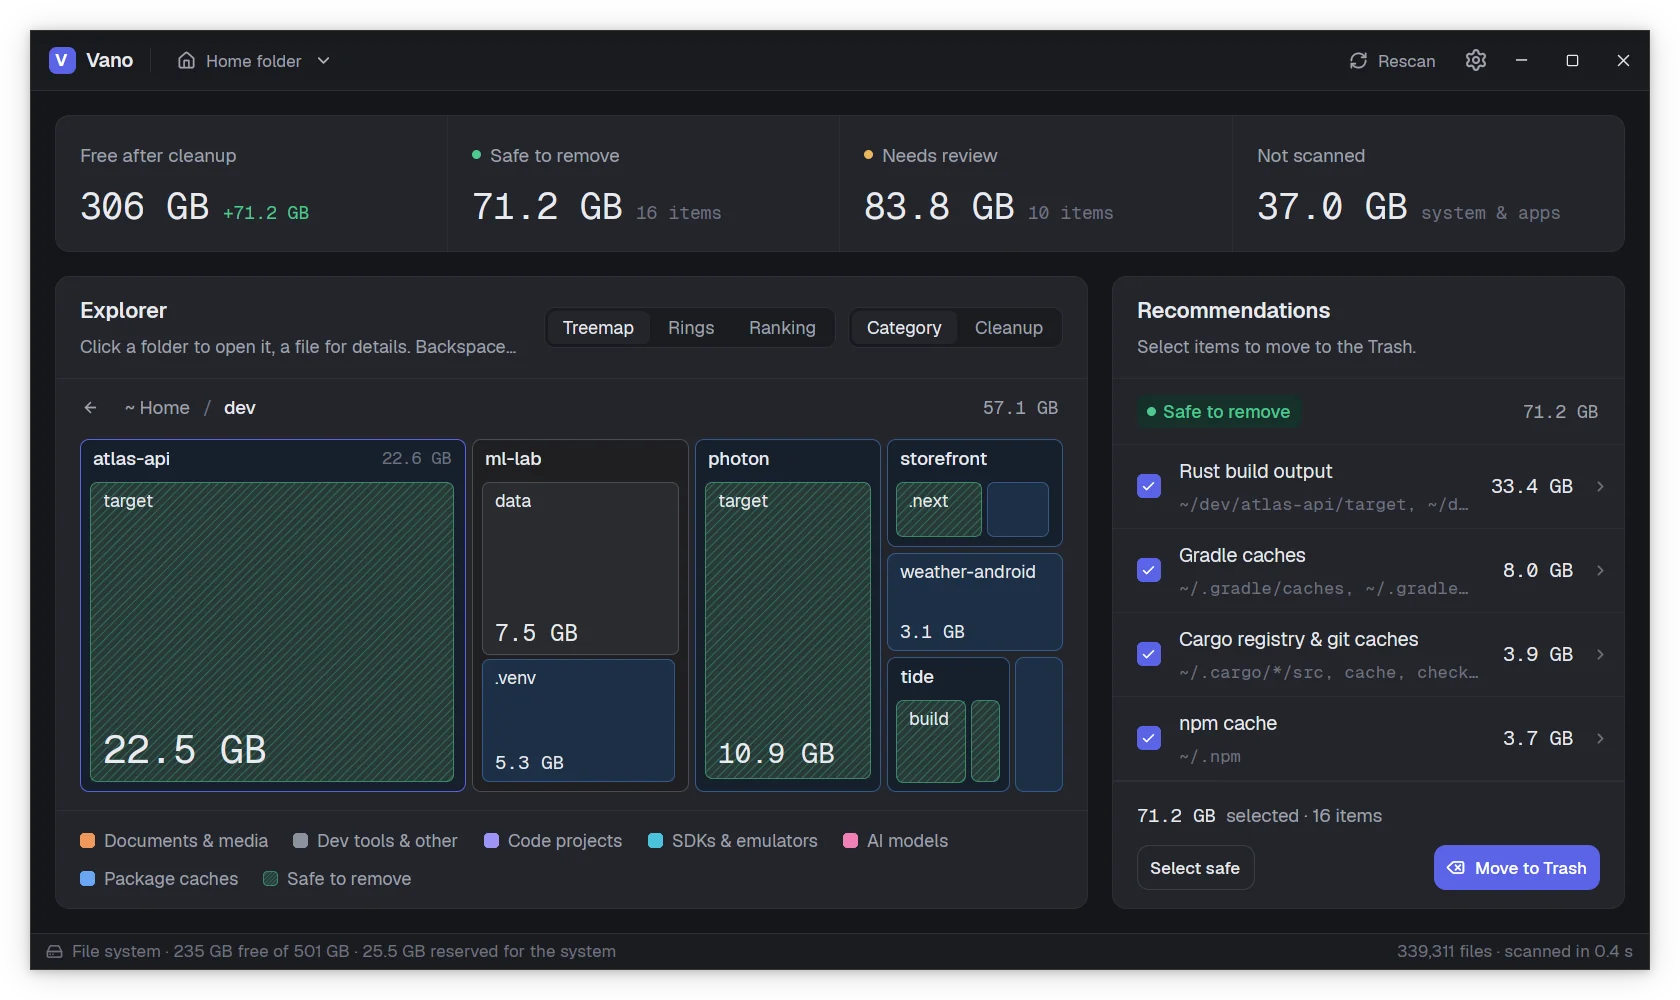Click the Needs review summary card
Image resolution: width=1680 pixels, height=1000 pixels.
point(1035,184)
